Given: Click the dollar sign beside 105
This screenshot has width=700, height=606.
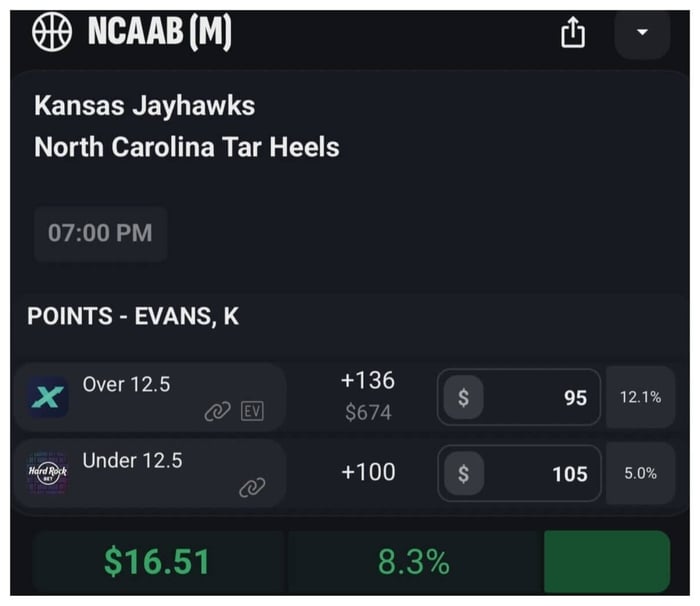Looking at the screenshot, I should (x=463, y=473).
